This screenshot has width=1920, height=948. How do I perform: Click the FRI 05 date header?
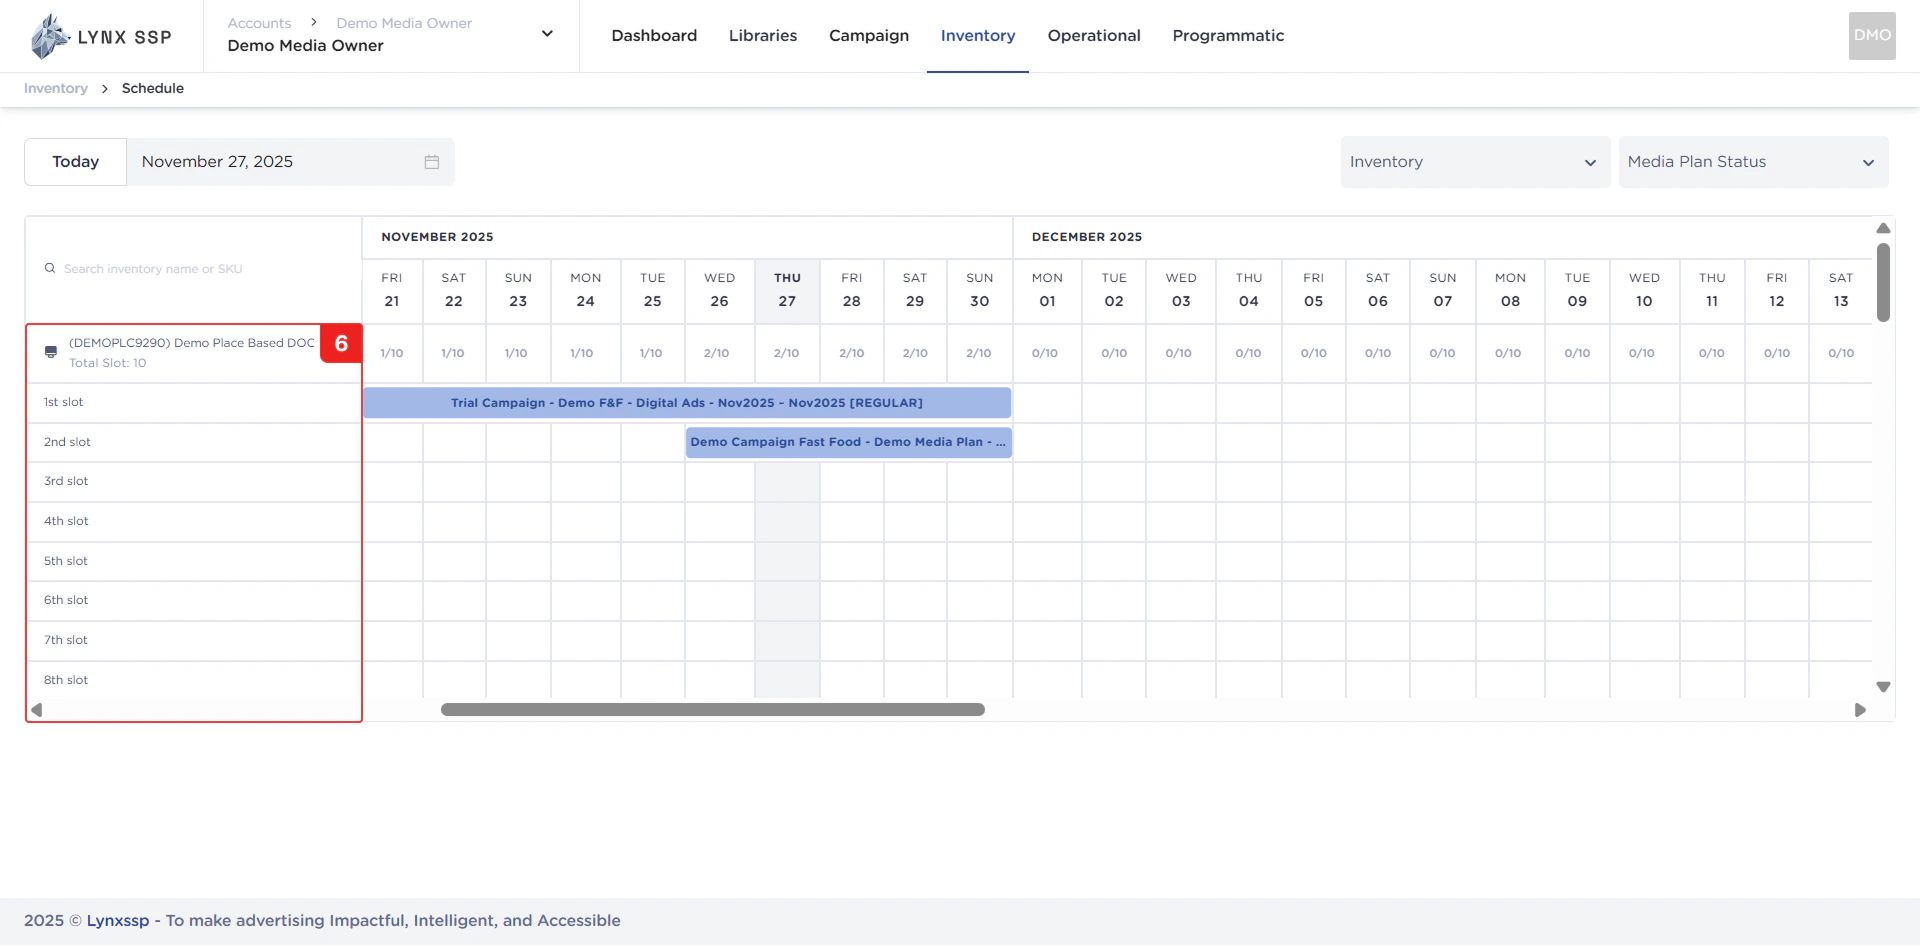coord(1314,290)
